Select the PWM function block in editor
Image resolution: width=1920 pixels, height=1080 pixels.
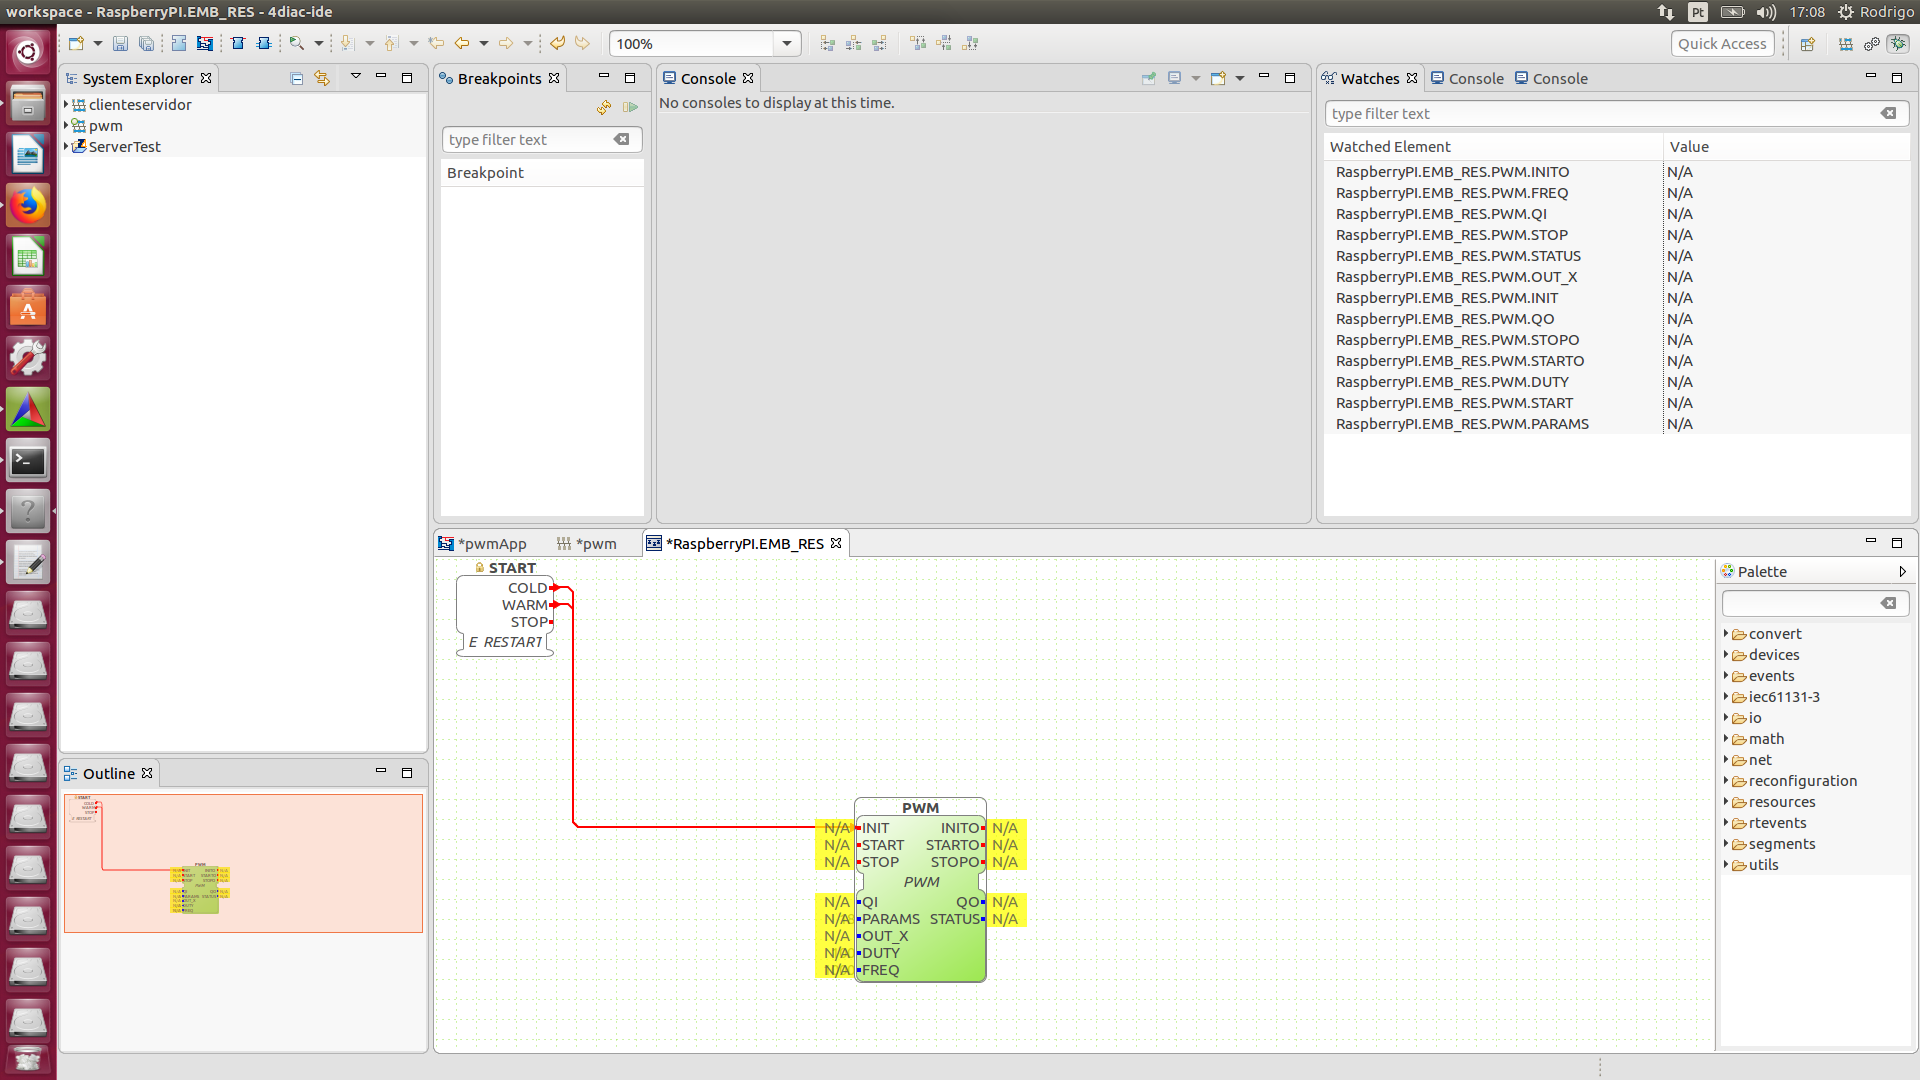click(920, 890)
